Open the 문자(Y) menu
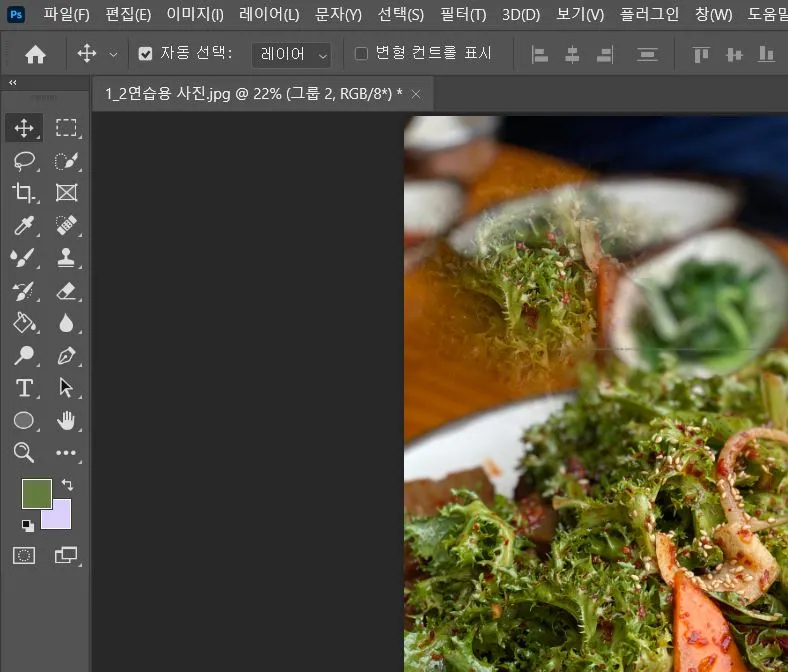 pos(338,14)
